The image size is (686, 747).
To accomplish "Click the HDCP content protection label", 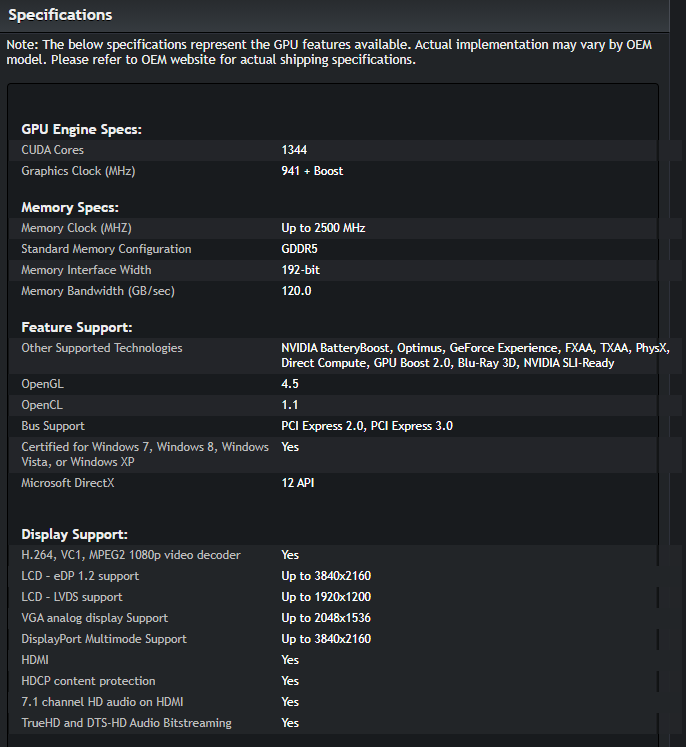I will (x=88, y=681).
